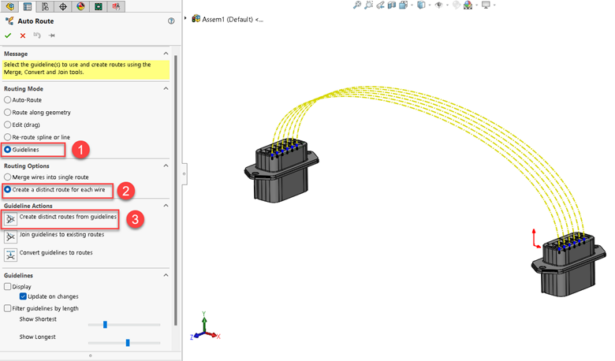Switch to the ConfigurationManager tab
615x361 pixels.
coord(45,6)
